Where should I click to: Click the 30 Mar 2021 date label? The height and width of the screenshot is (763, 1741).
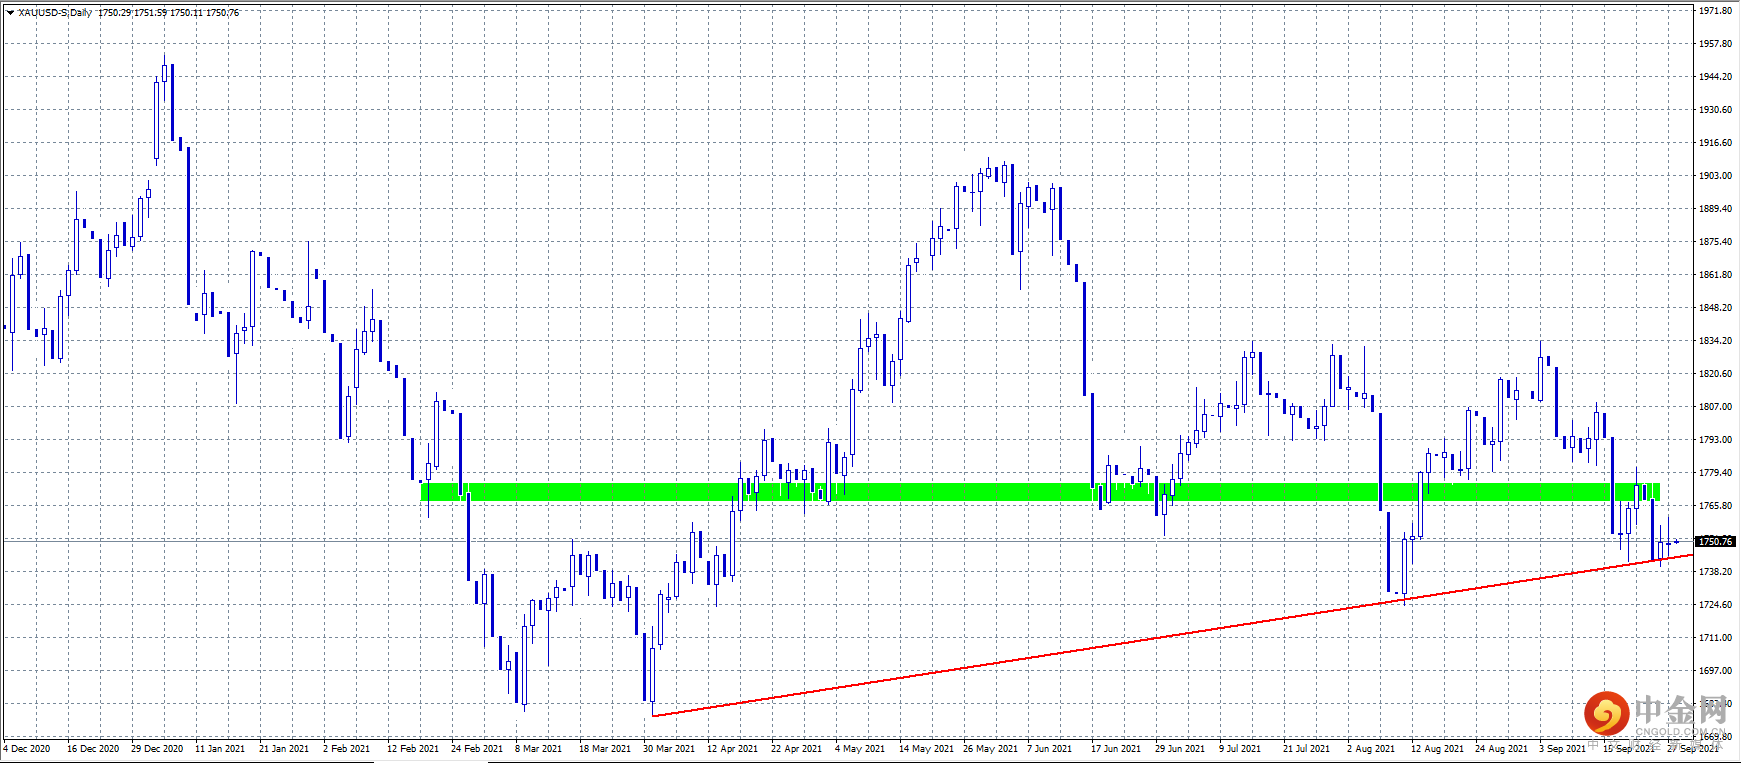click(x=669, y=748)
